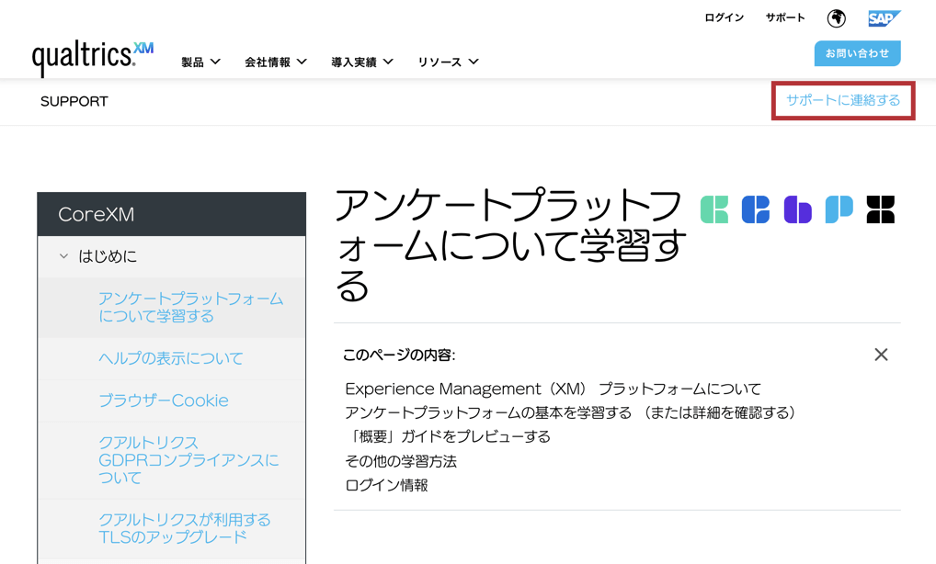The width and height of the screenshot is (936, 564).
Task: Jump to アンケートプラットフォームの基本を学習する section
Action: pyautogui.click(x=571, y=412)
